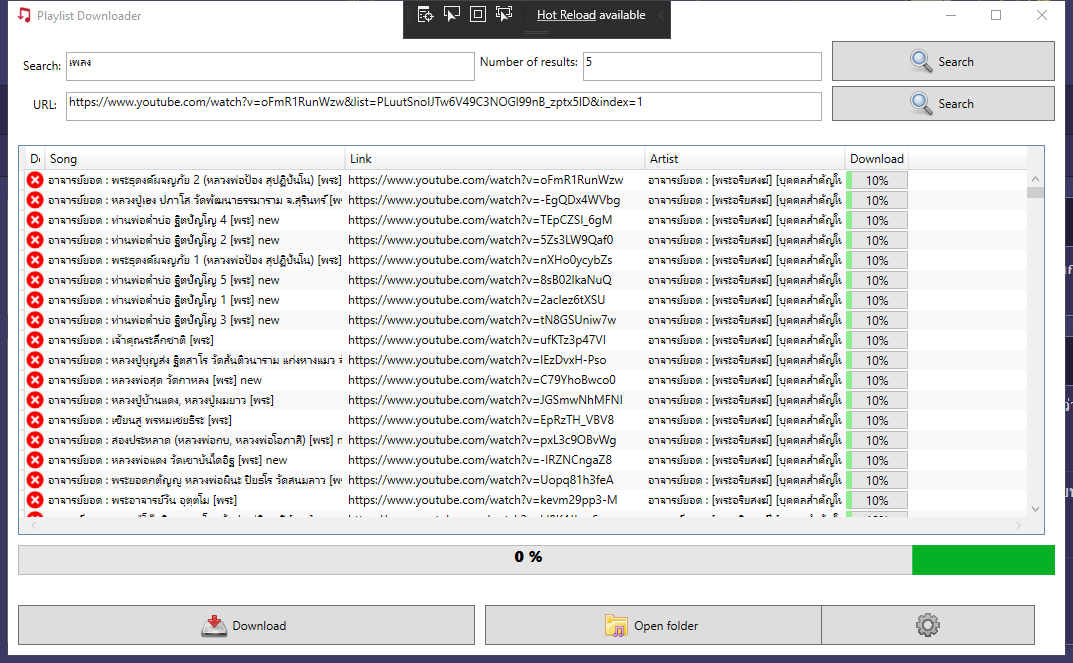Remove the row with link oFmR1RunWzw
The width and height of the screenshot is (1073, 663).
coord(35,180)
